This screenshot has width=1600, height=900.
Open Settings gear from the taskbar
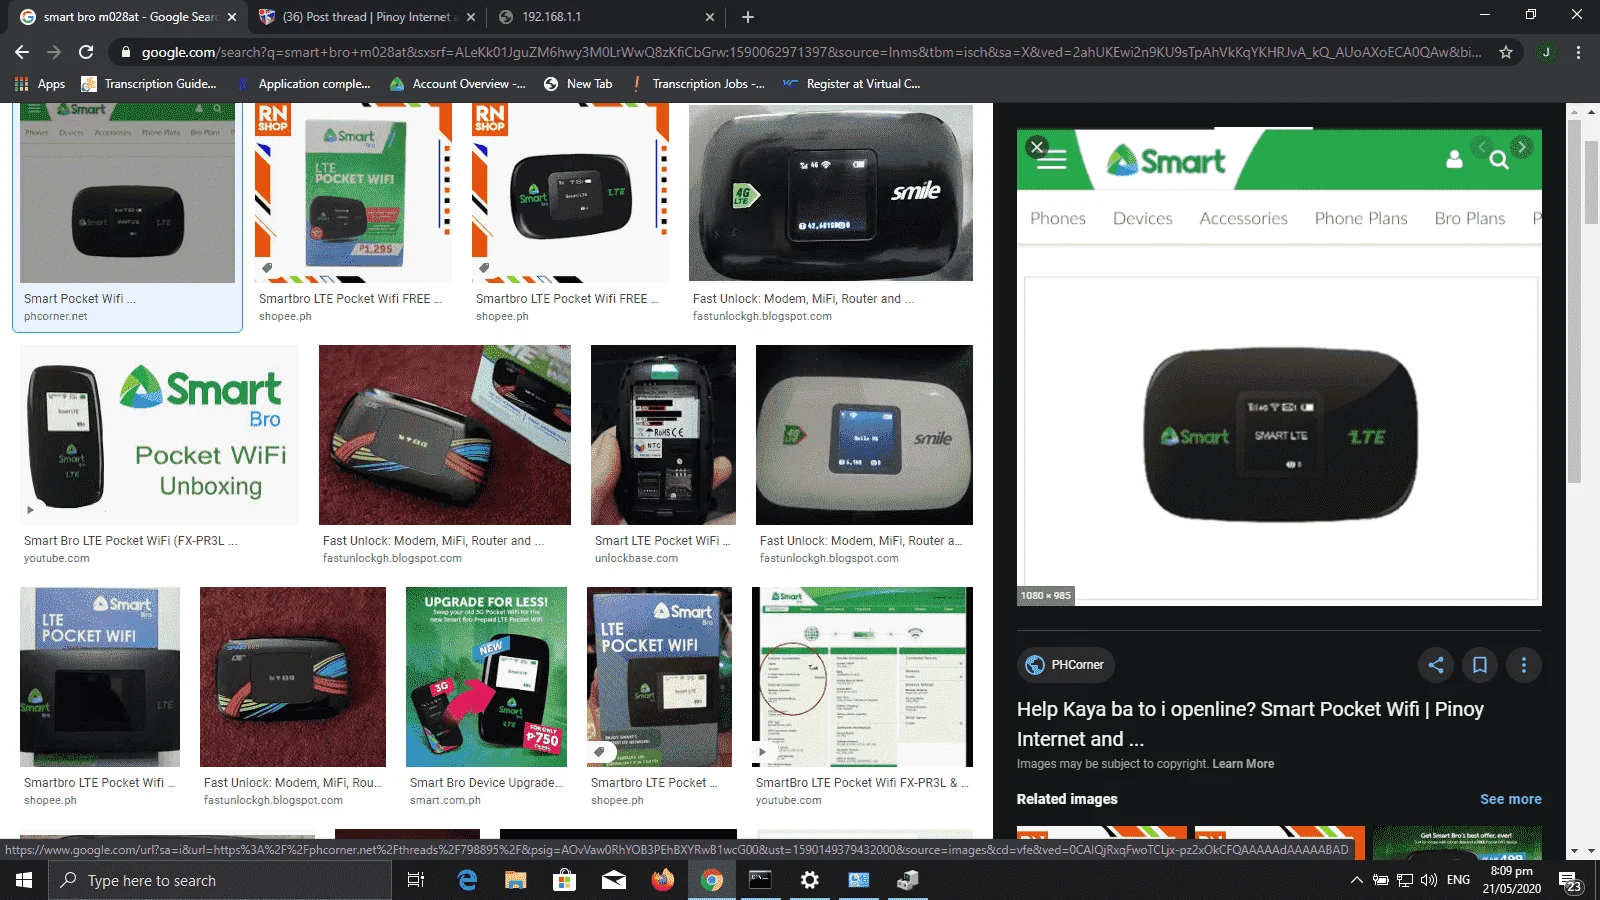click(810, 880)
